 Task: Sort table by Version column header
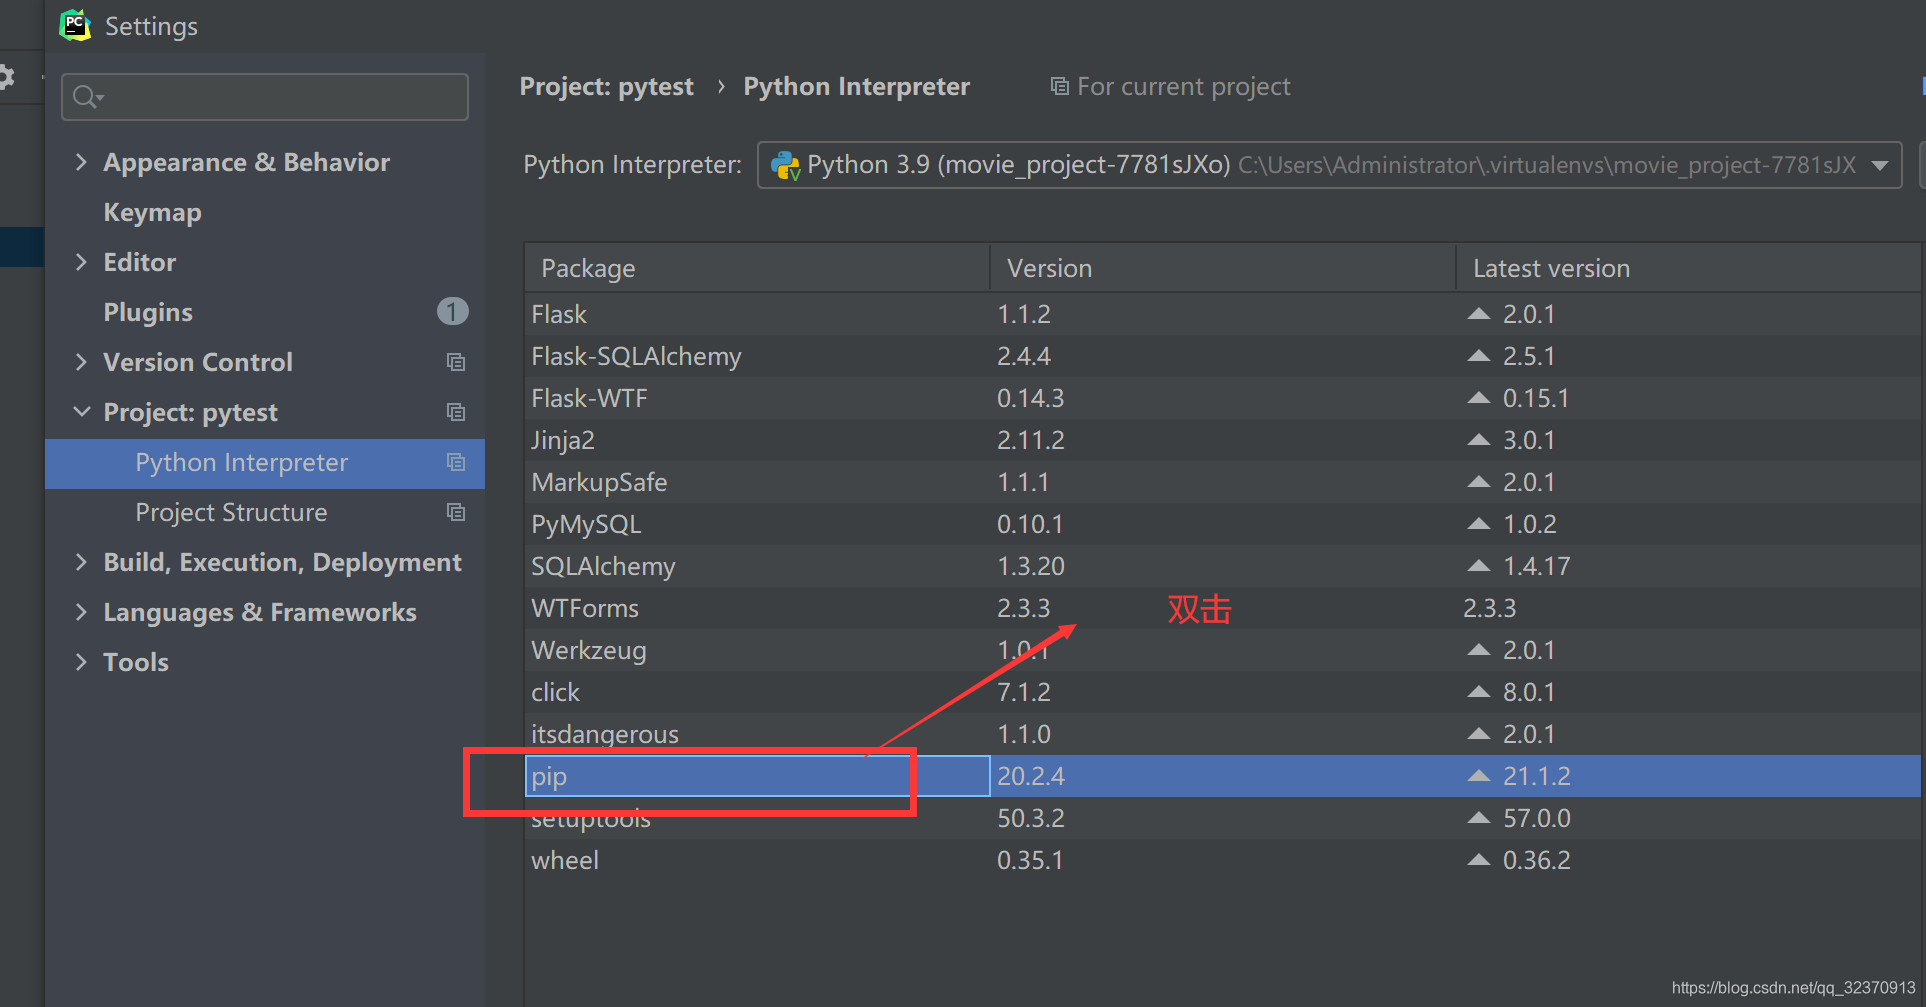tap(1222, 268)
